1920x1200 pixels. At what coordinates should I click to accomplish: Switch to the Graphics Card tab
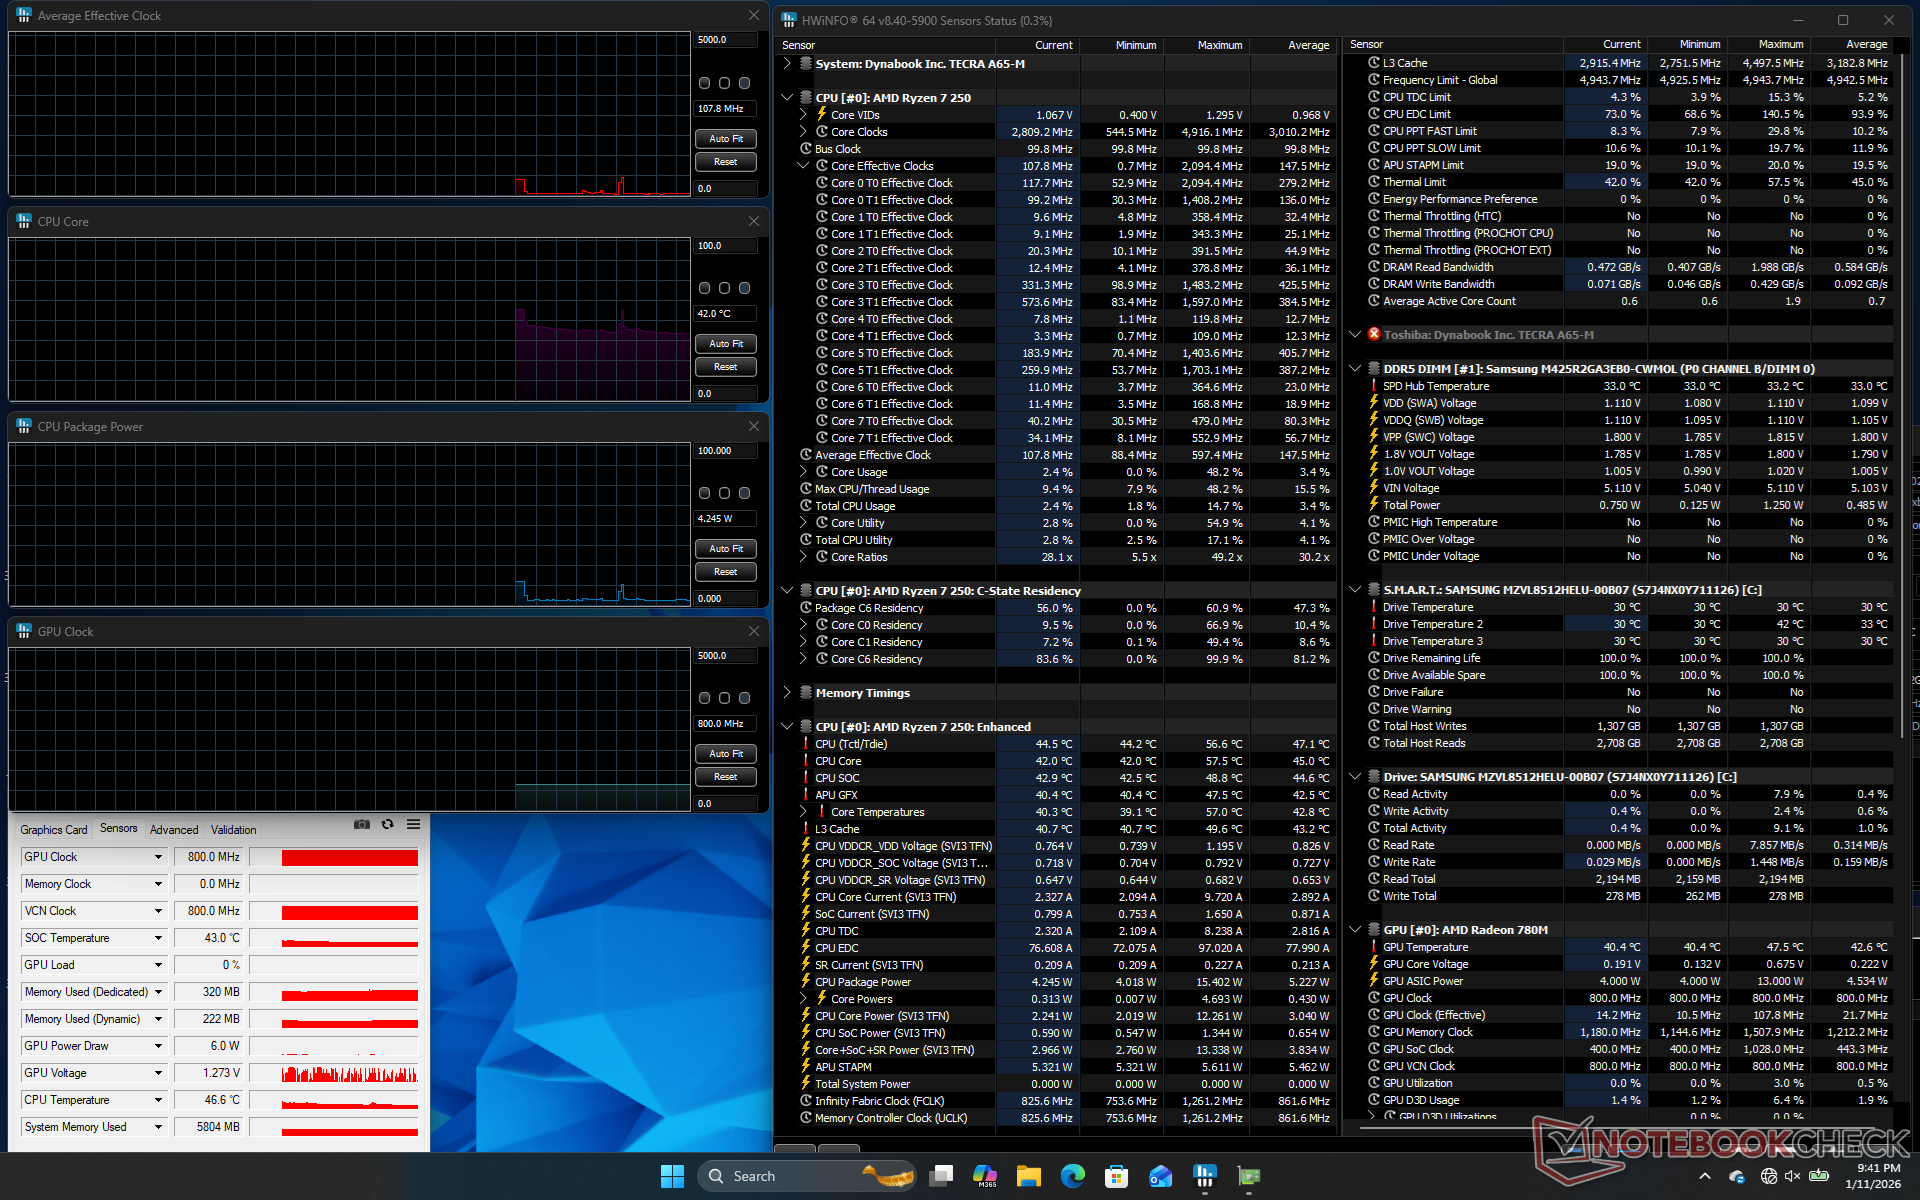click(x=54, y=830)
